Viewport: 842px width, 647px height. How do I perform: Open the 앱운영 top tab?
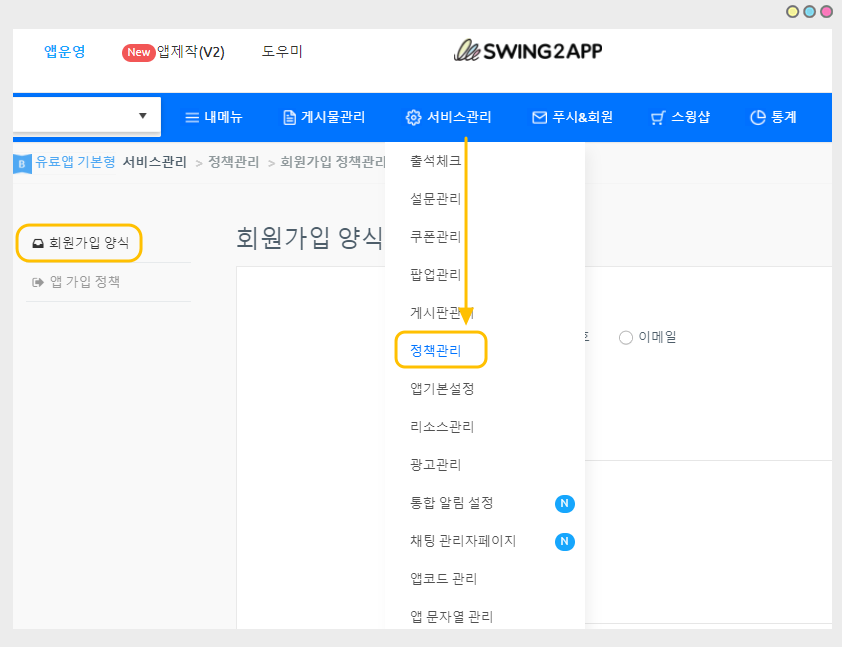(65, 52)
